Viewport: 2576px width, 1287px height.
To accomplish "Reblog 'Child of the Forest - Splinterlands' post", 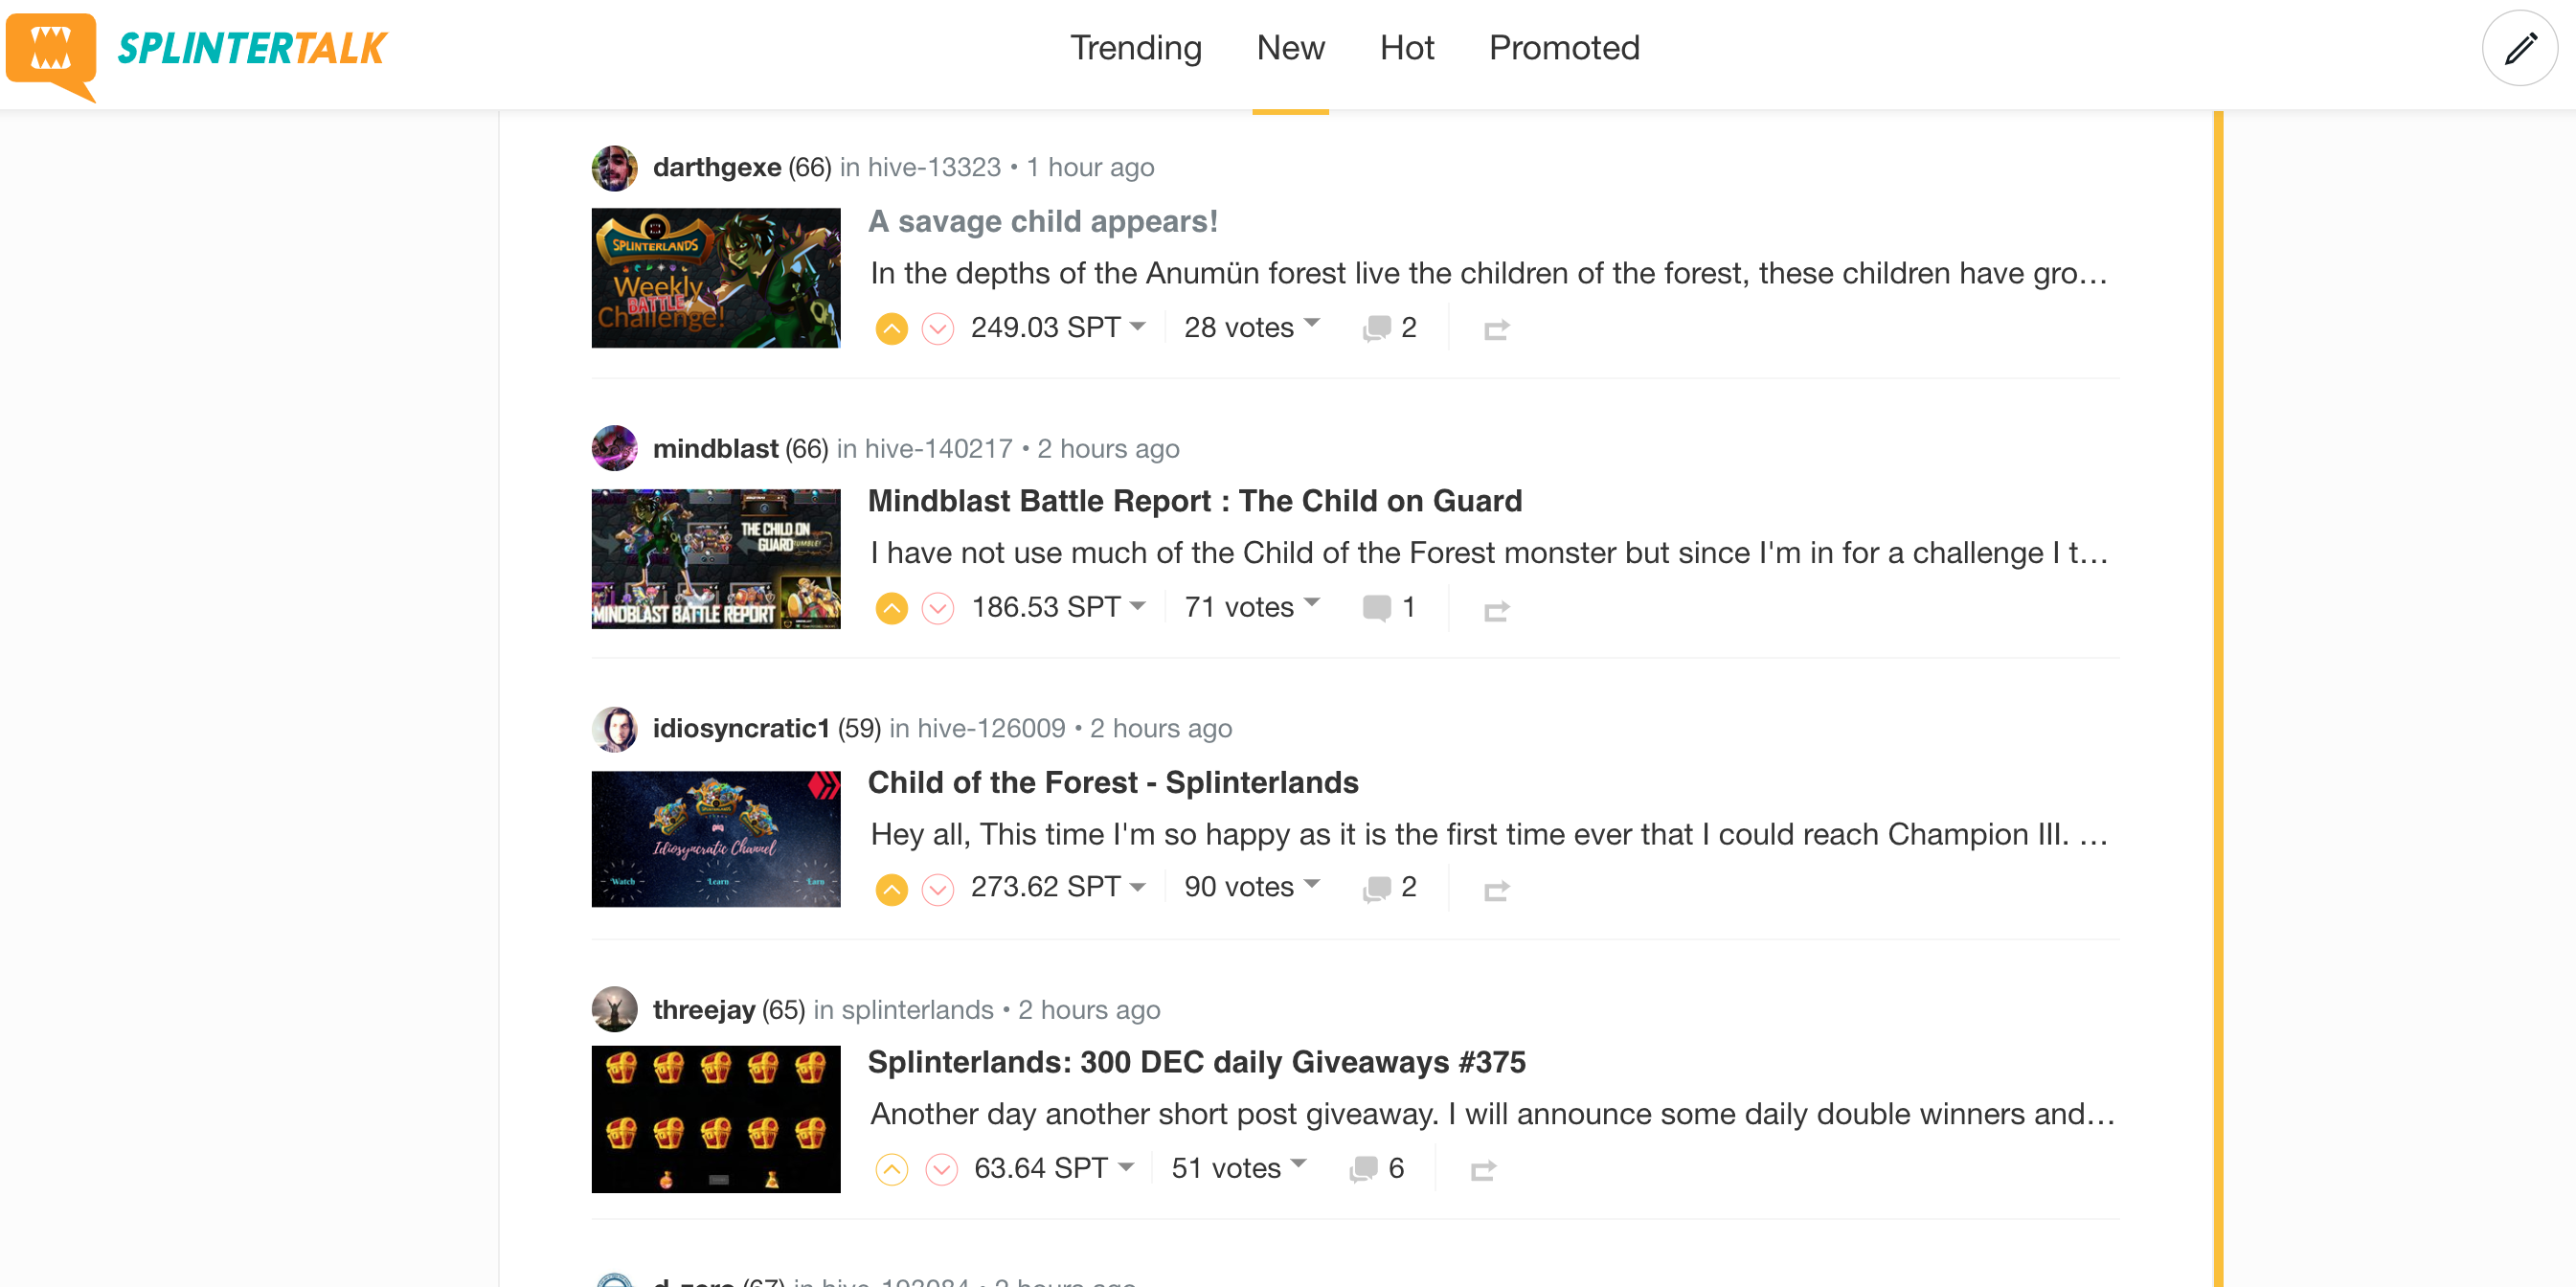I will 1496,890.
